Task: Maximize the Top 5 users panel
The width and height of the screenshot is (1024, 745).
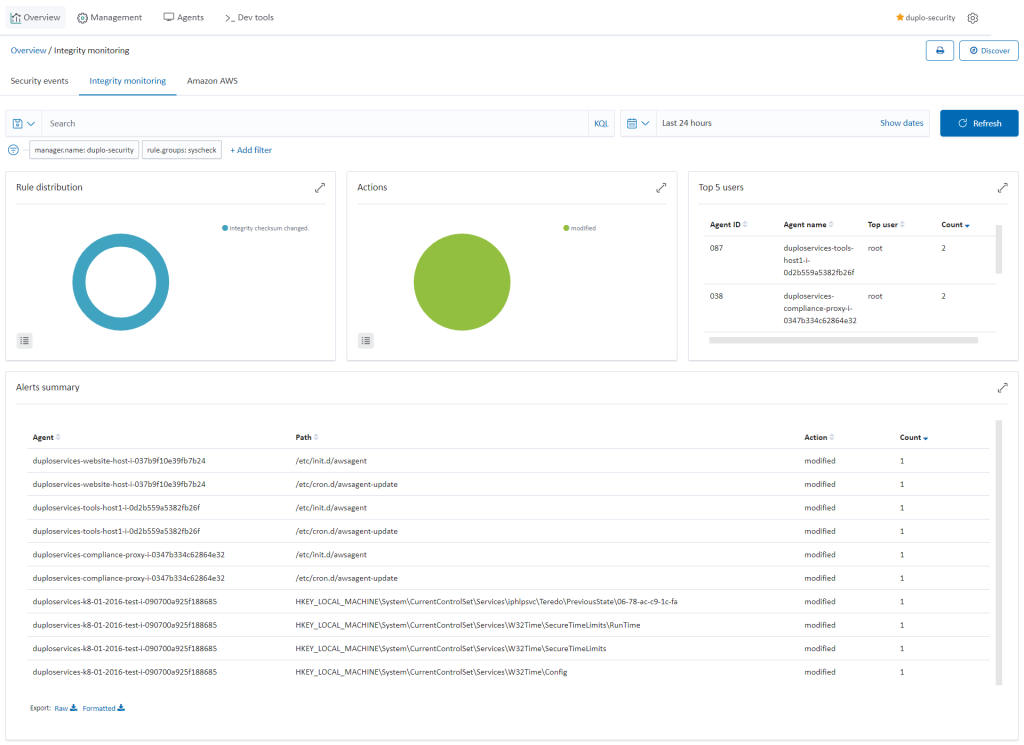Action: 1002,187
